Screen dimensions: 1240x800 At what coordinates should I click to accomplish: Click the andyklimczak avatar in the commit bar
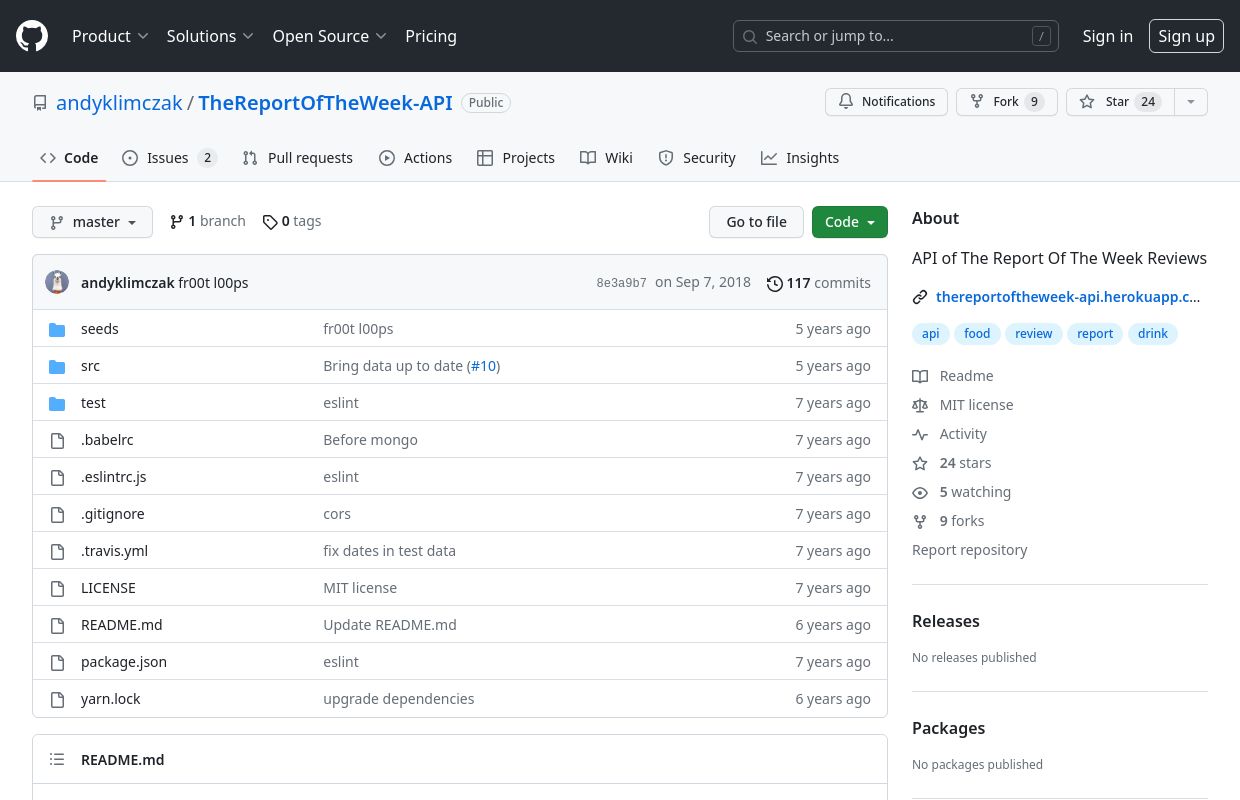tap(57, 282)
